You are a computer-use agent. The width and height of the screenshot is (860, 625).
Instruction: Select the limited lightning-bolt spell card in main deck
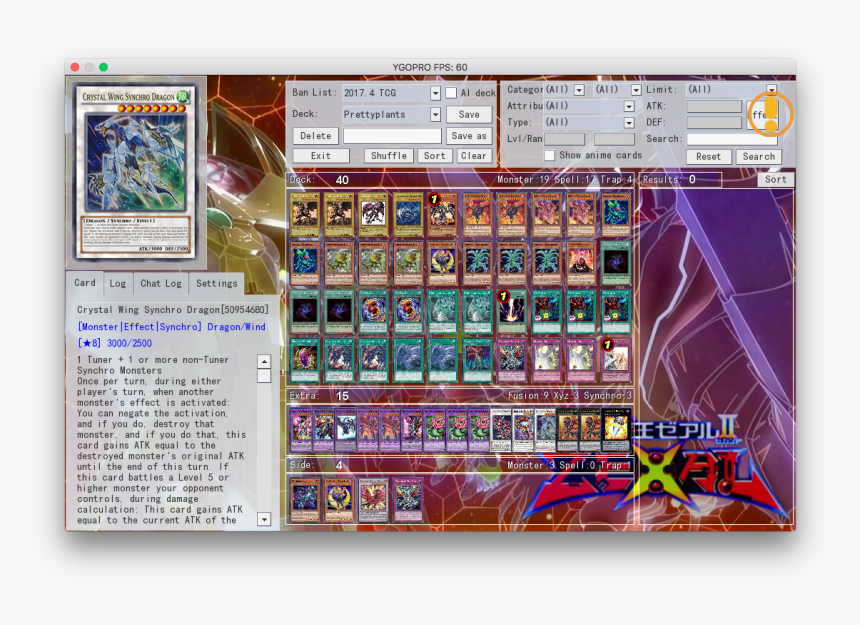511,311
